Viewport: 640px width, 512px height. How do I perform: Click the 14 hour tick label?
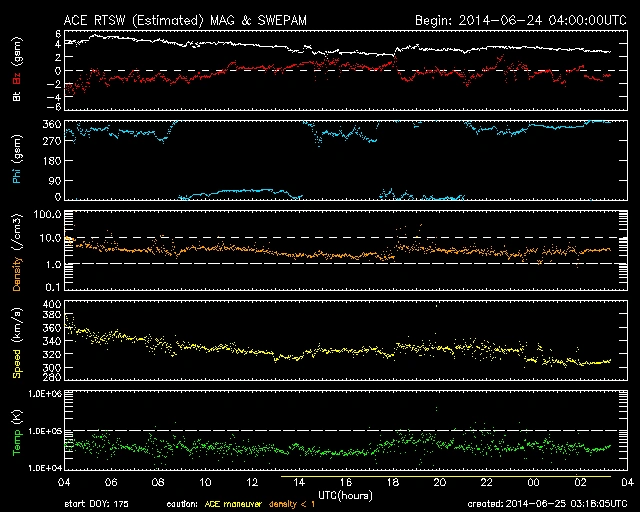298,482
